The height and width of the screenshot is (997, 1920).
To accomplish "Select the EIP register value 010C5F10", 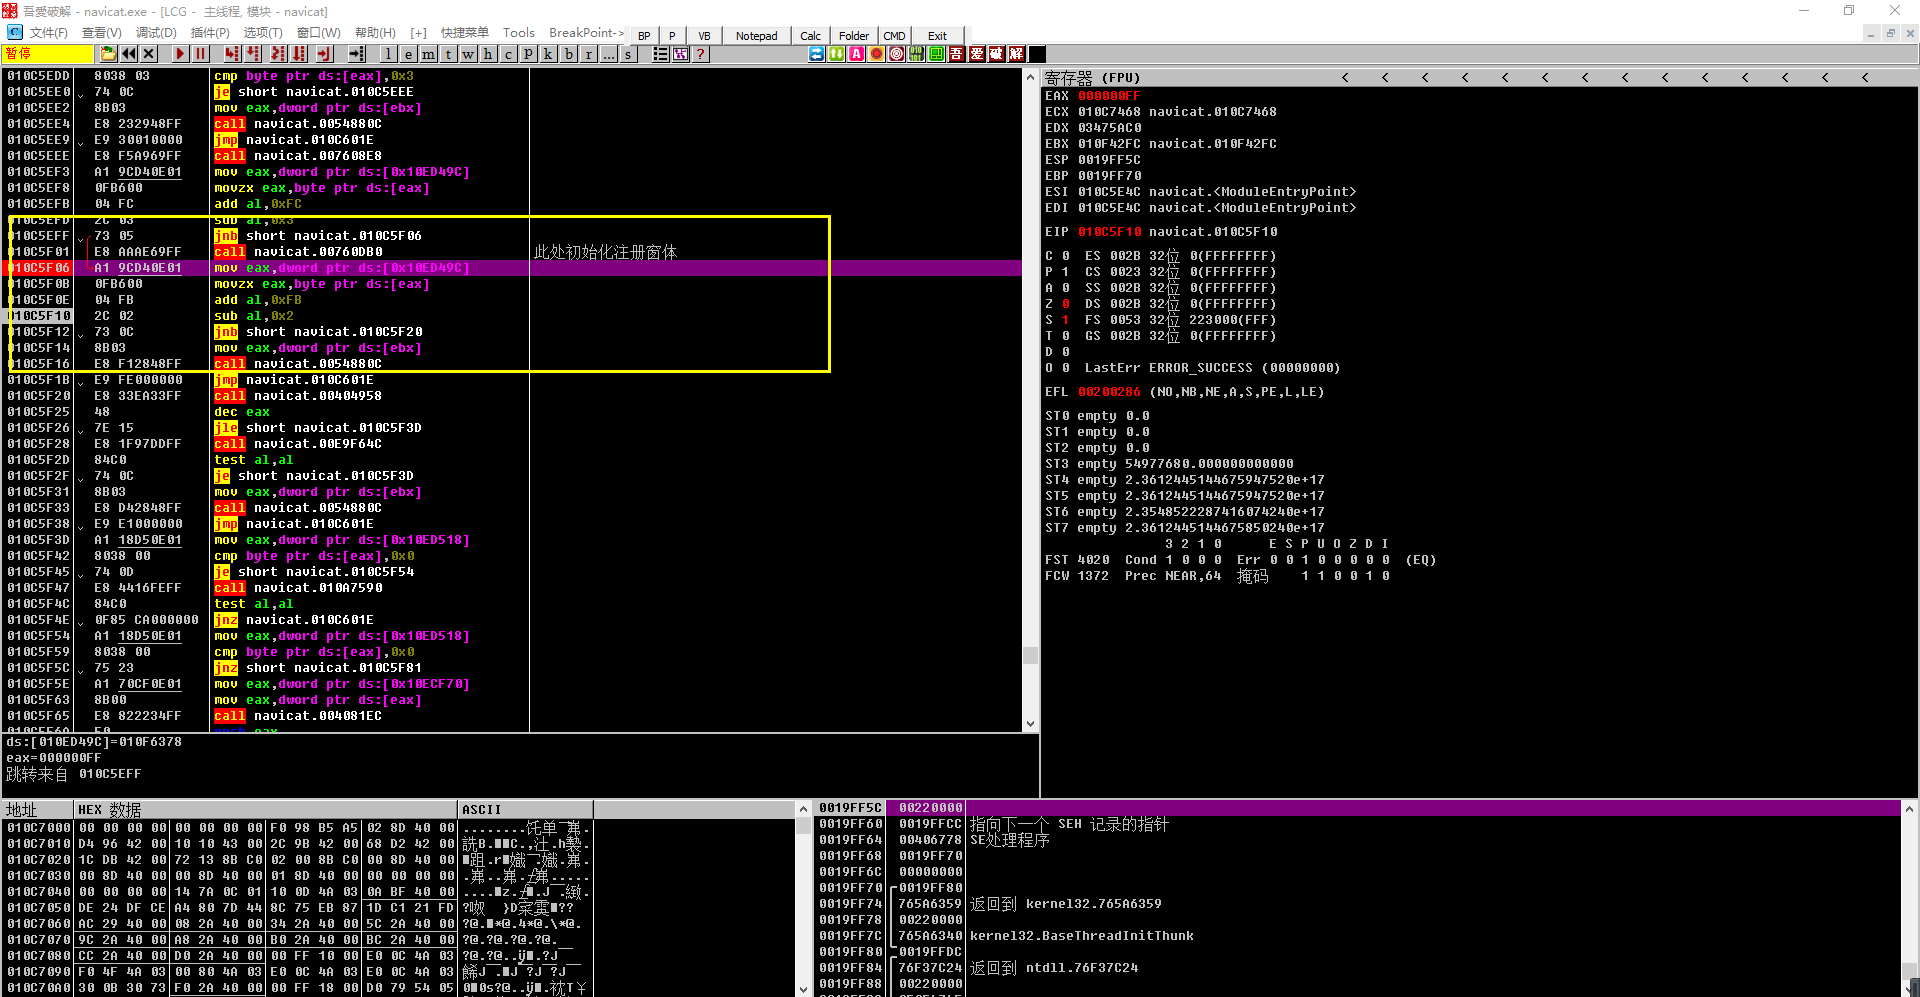I will click(1109, 232).
